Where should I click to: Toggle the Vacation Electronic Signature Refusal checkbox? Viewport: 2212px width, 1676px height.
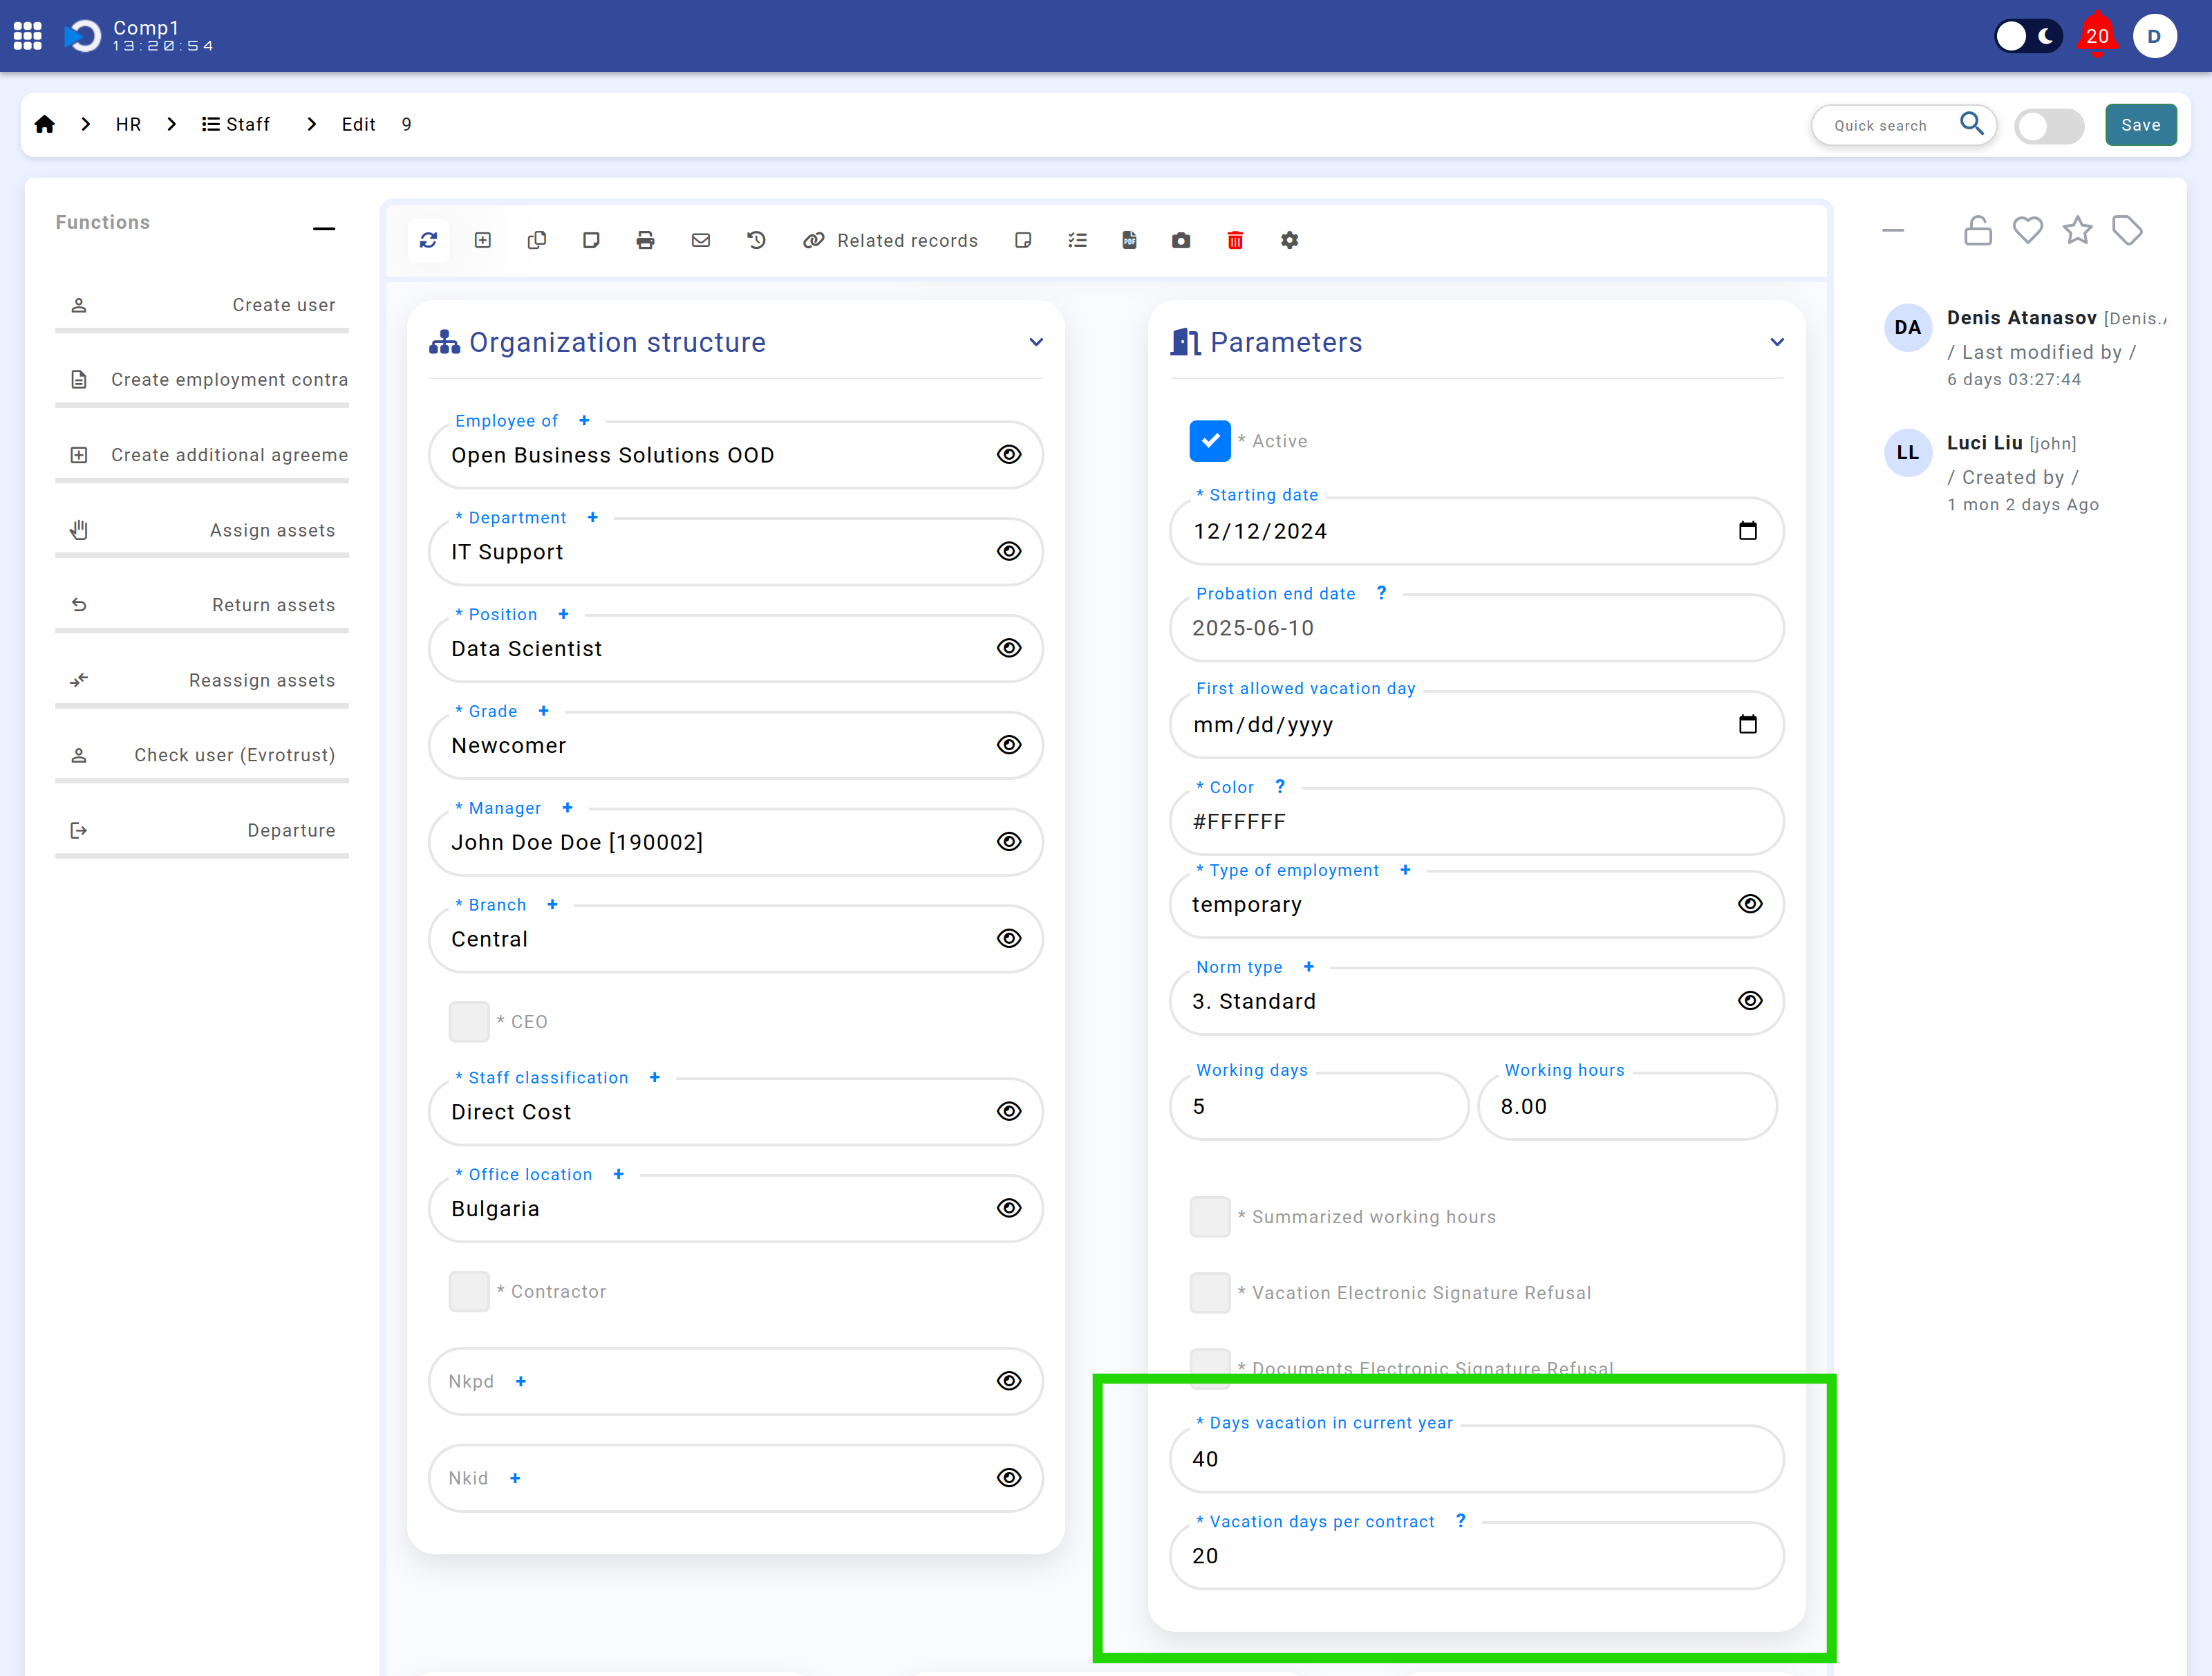(1209, 1292)
